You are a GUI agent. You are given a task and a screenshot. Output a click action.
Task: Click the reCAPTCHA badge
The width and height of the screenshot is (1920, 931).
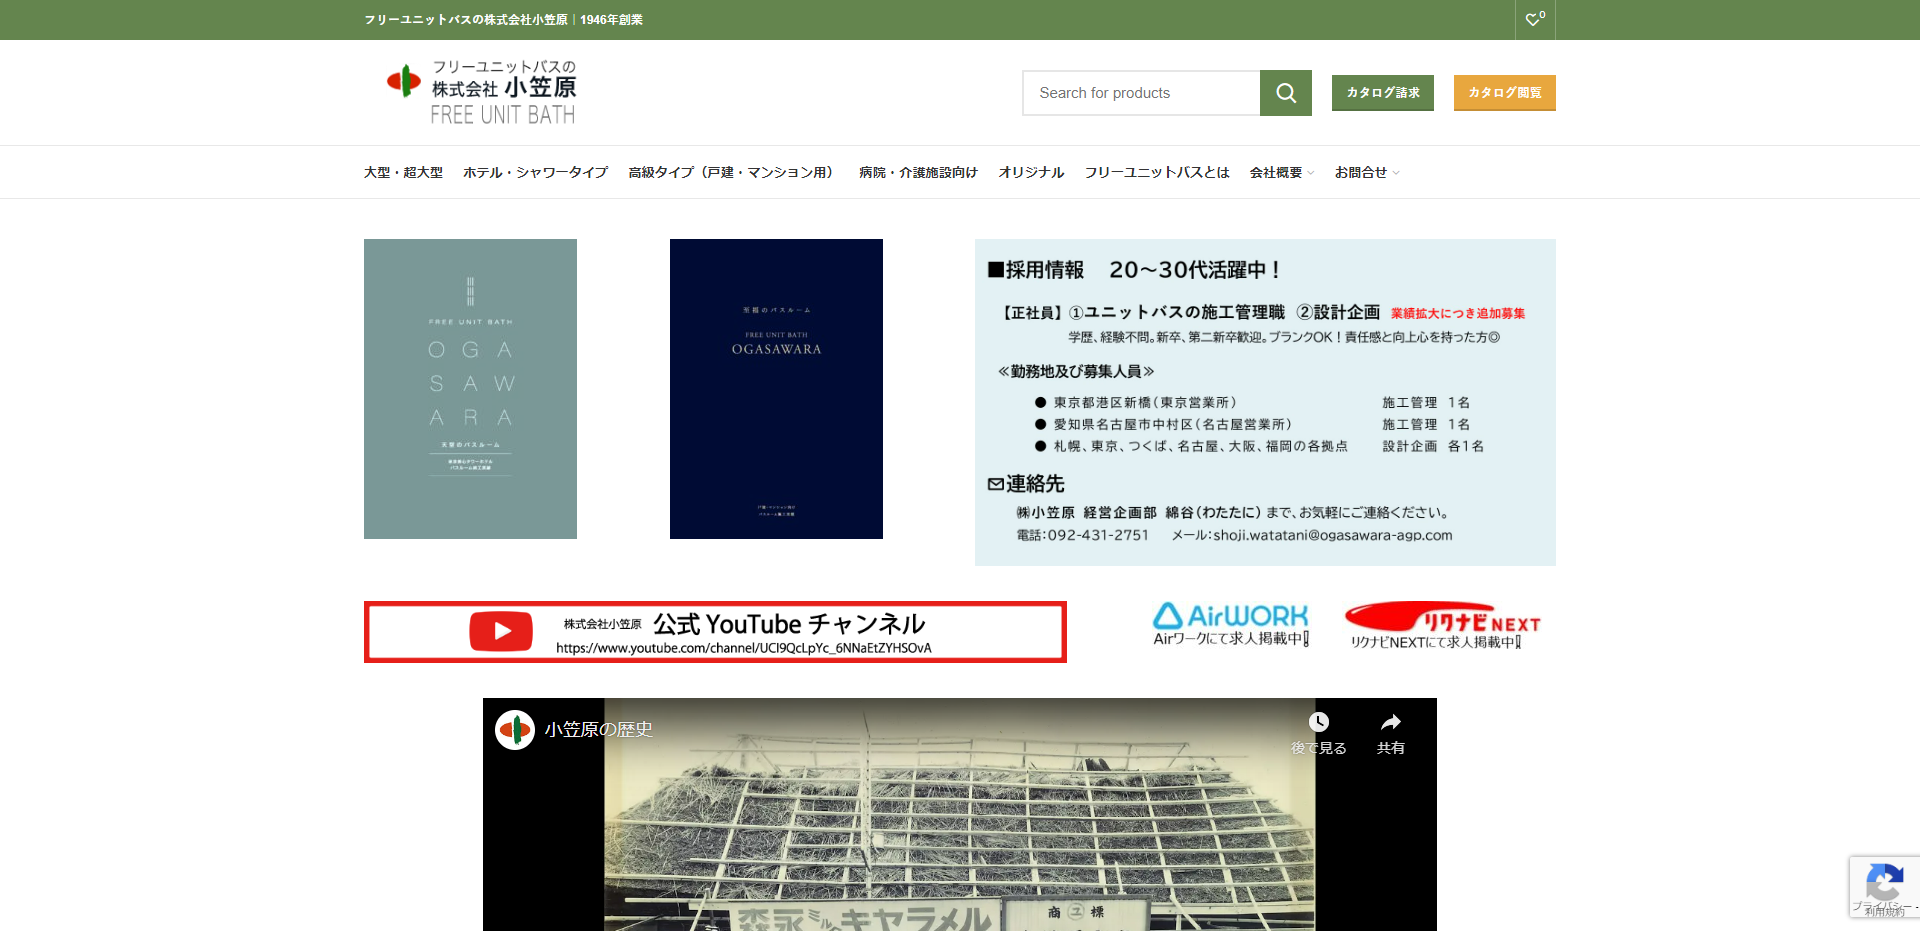pyautogui.click(x=1883, y=886)
